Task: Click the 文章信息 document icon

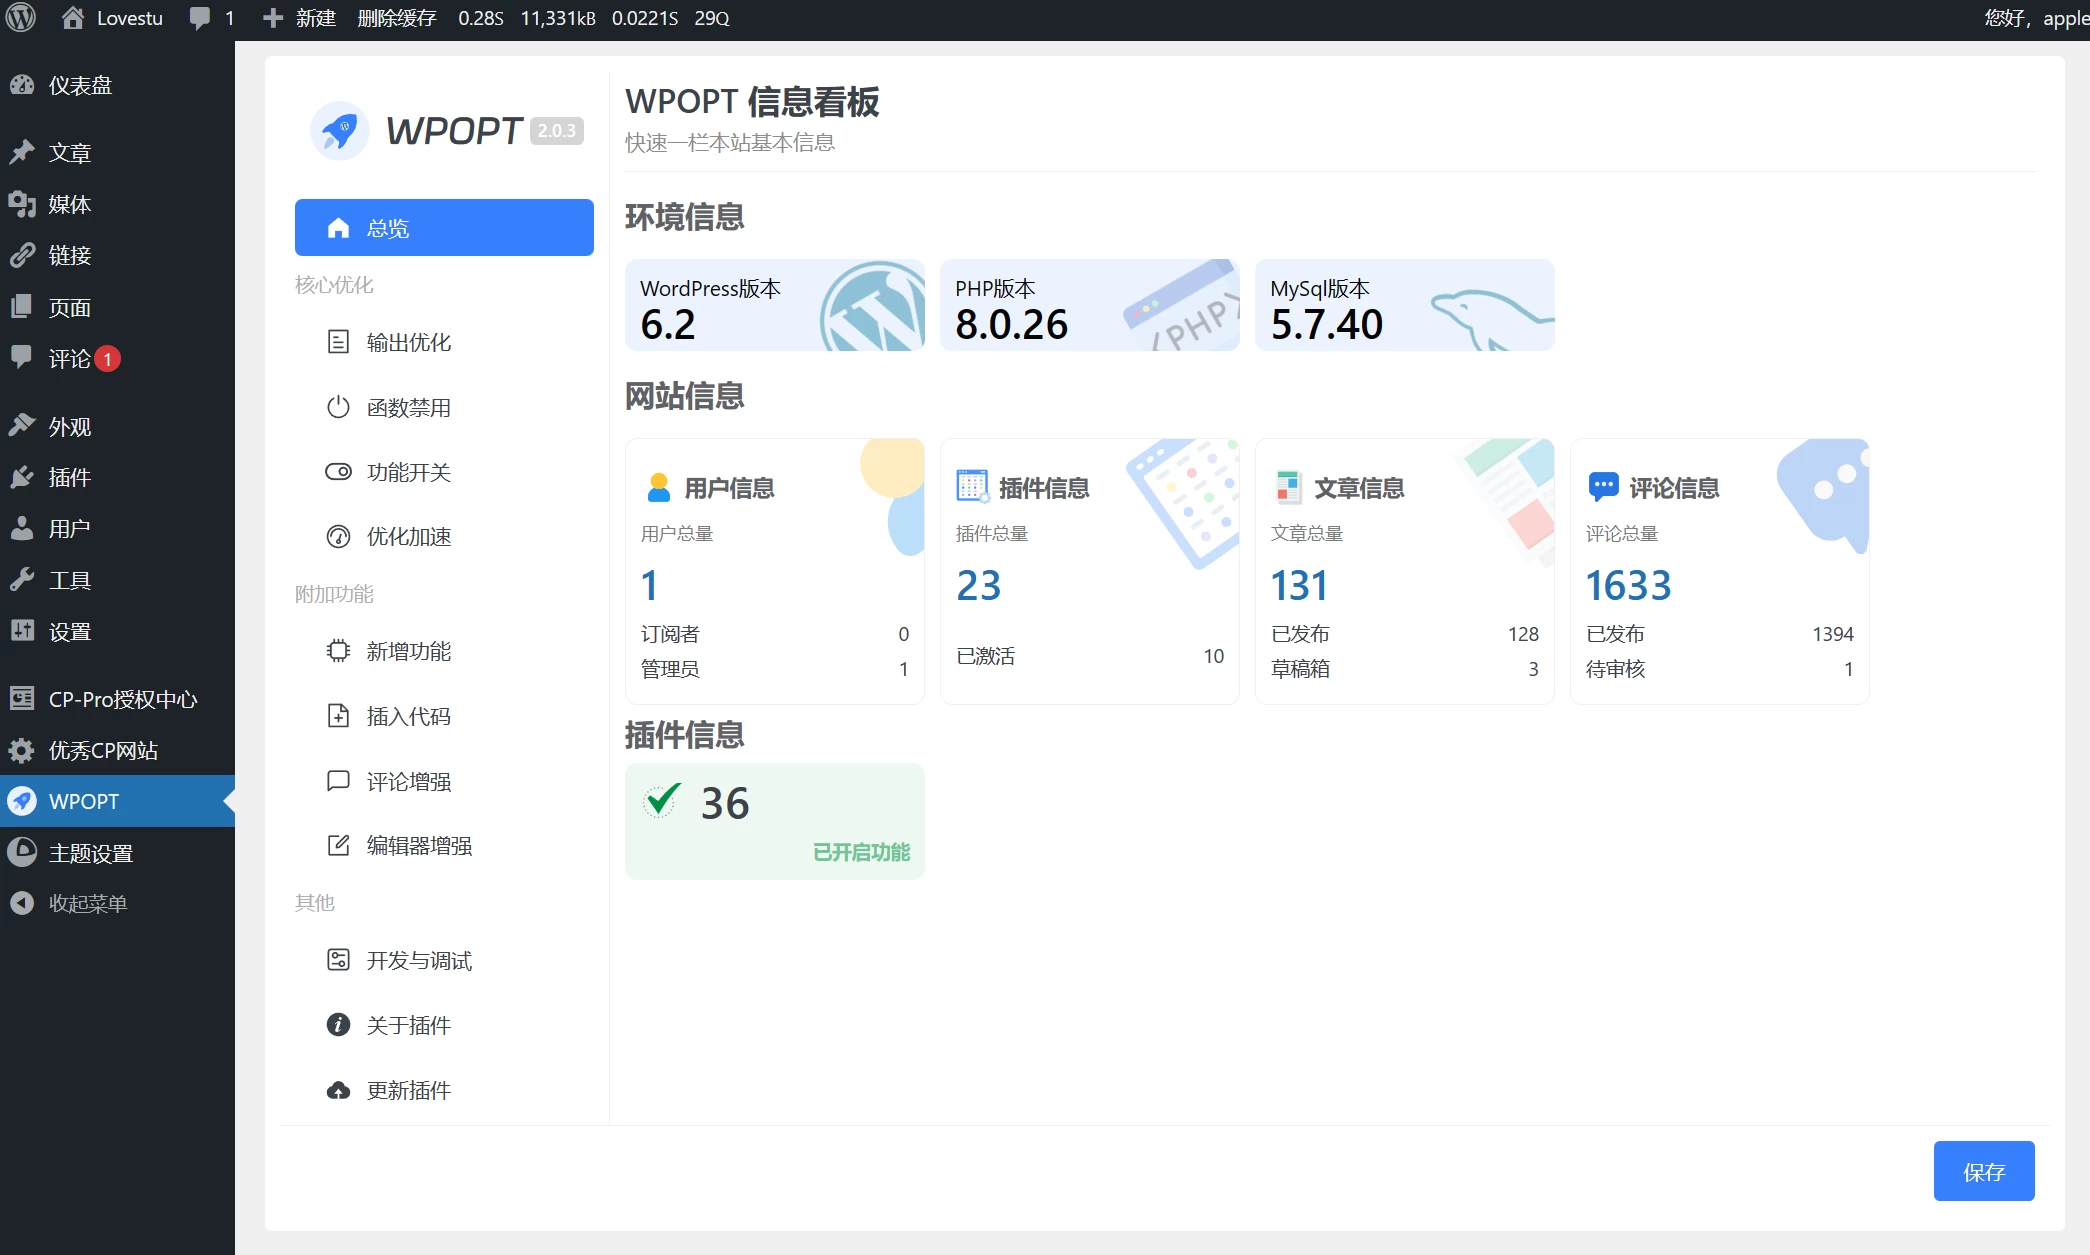Action: pyautogui.click(x=1289, y=487)
